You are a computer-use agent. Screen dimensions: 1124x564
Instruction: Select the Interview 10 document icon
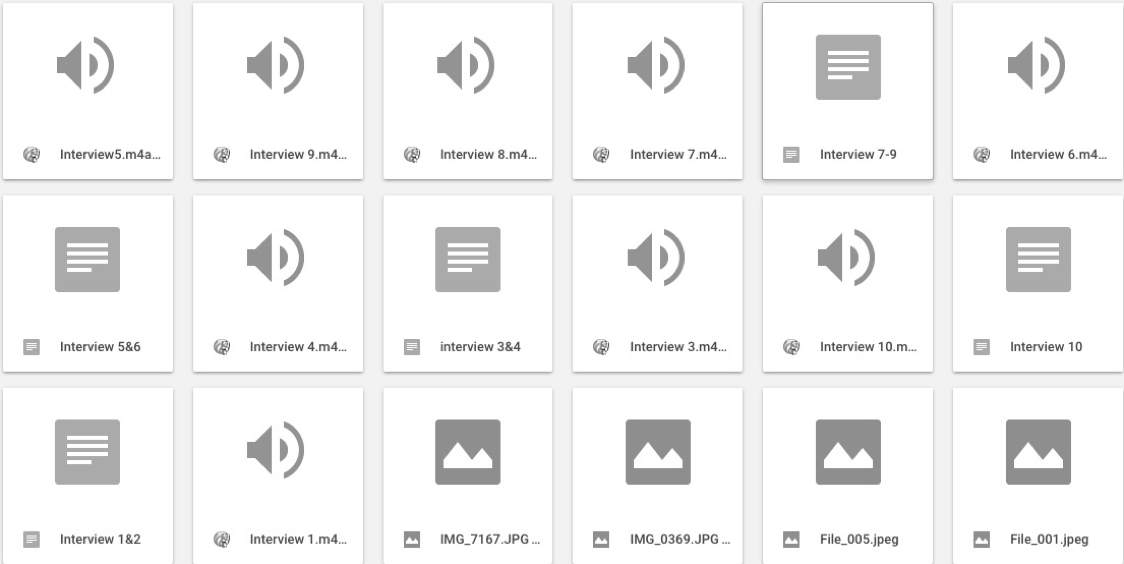(x=1038, y=260)
